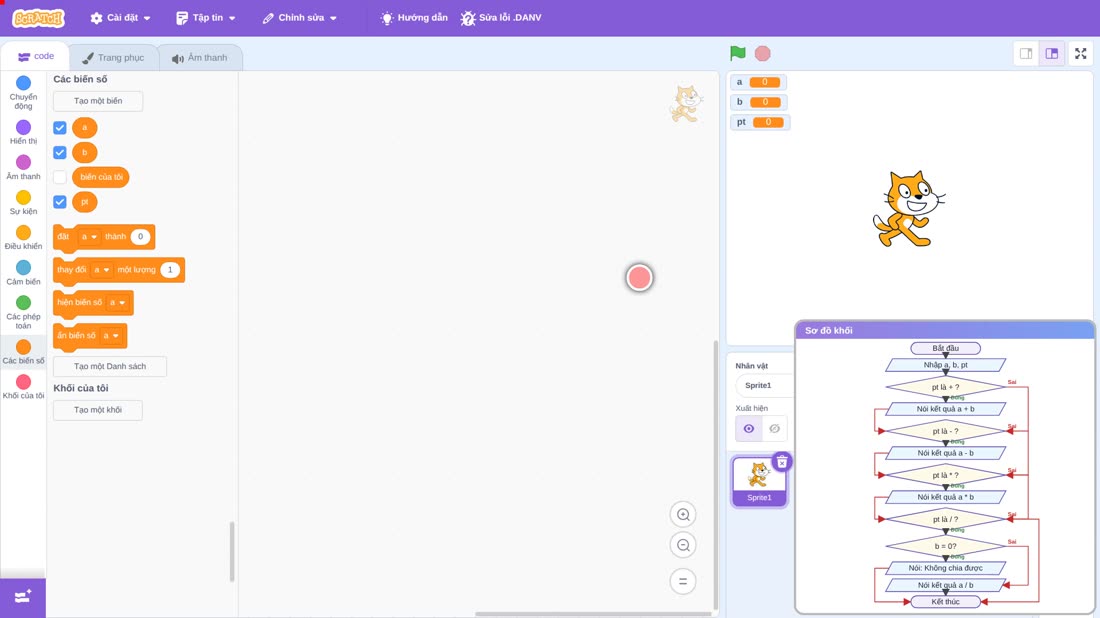Select the Hiển thị block category
This screenshot has width=1100, height=618.
tap(23, 132)
